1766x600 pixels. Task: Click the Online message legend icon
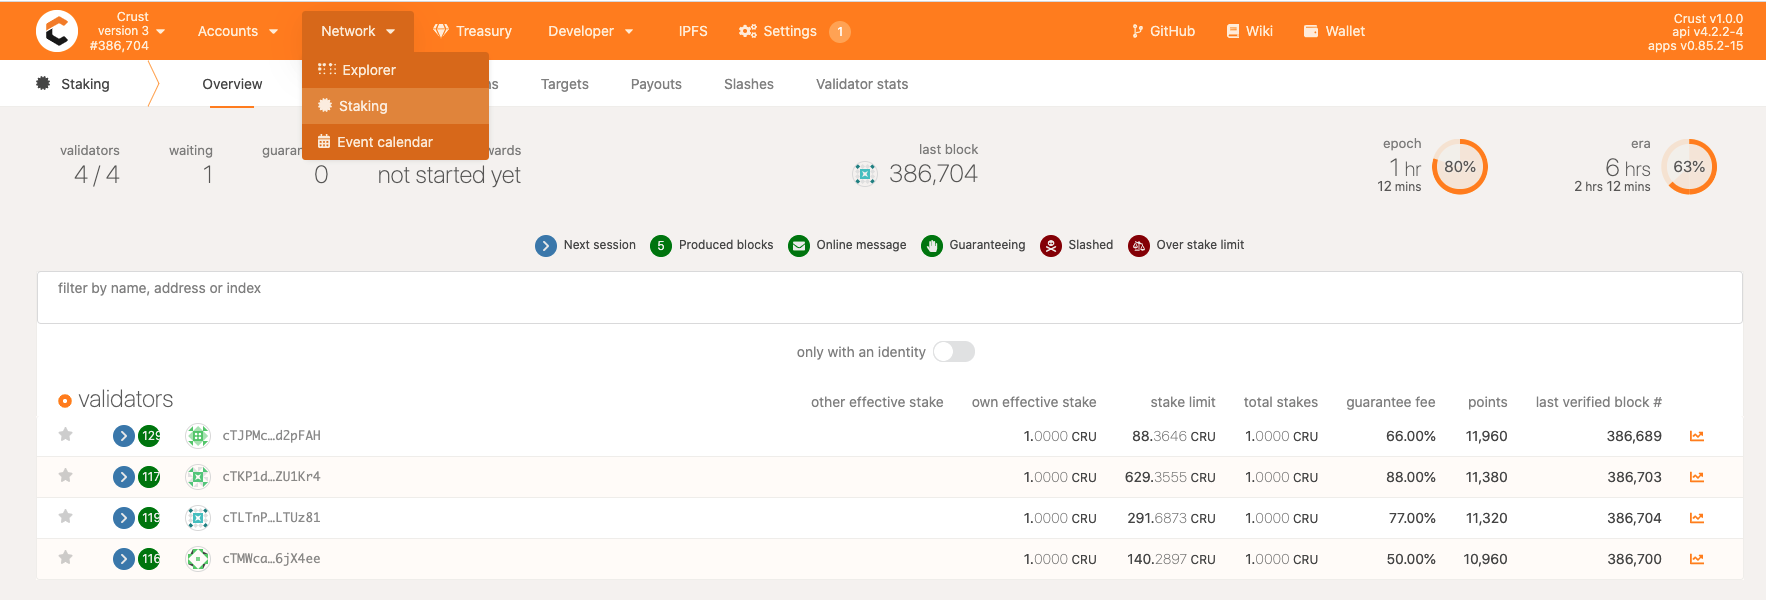pyautogui.click(x=799, y=246)
